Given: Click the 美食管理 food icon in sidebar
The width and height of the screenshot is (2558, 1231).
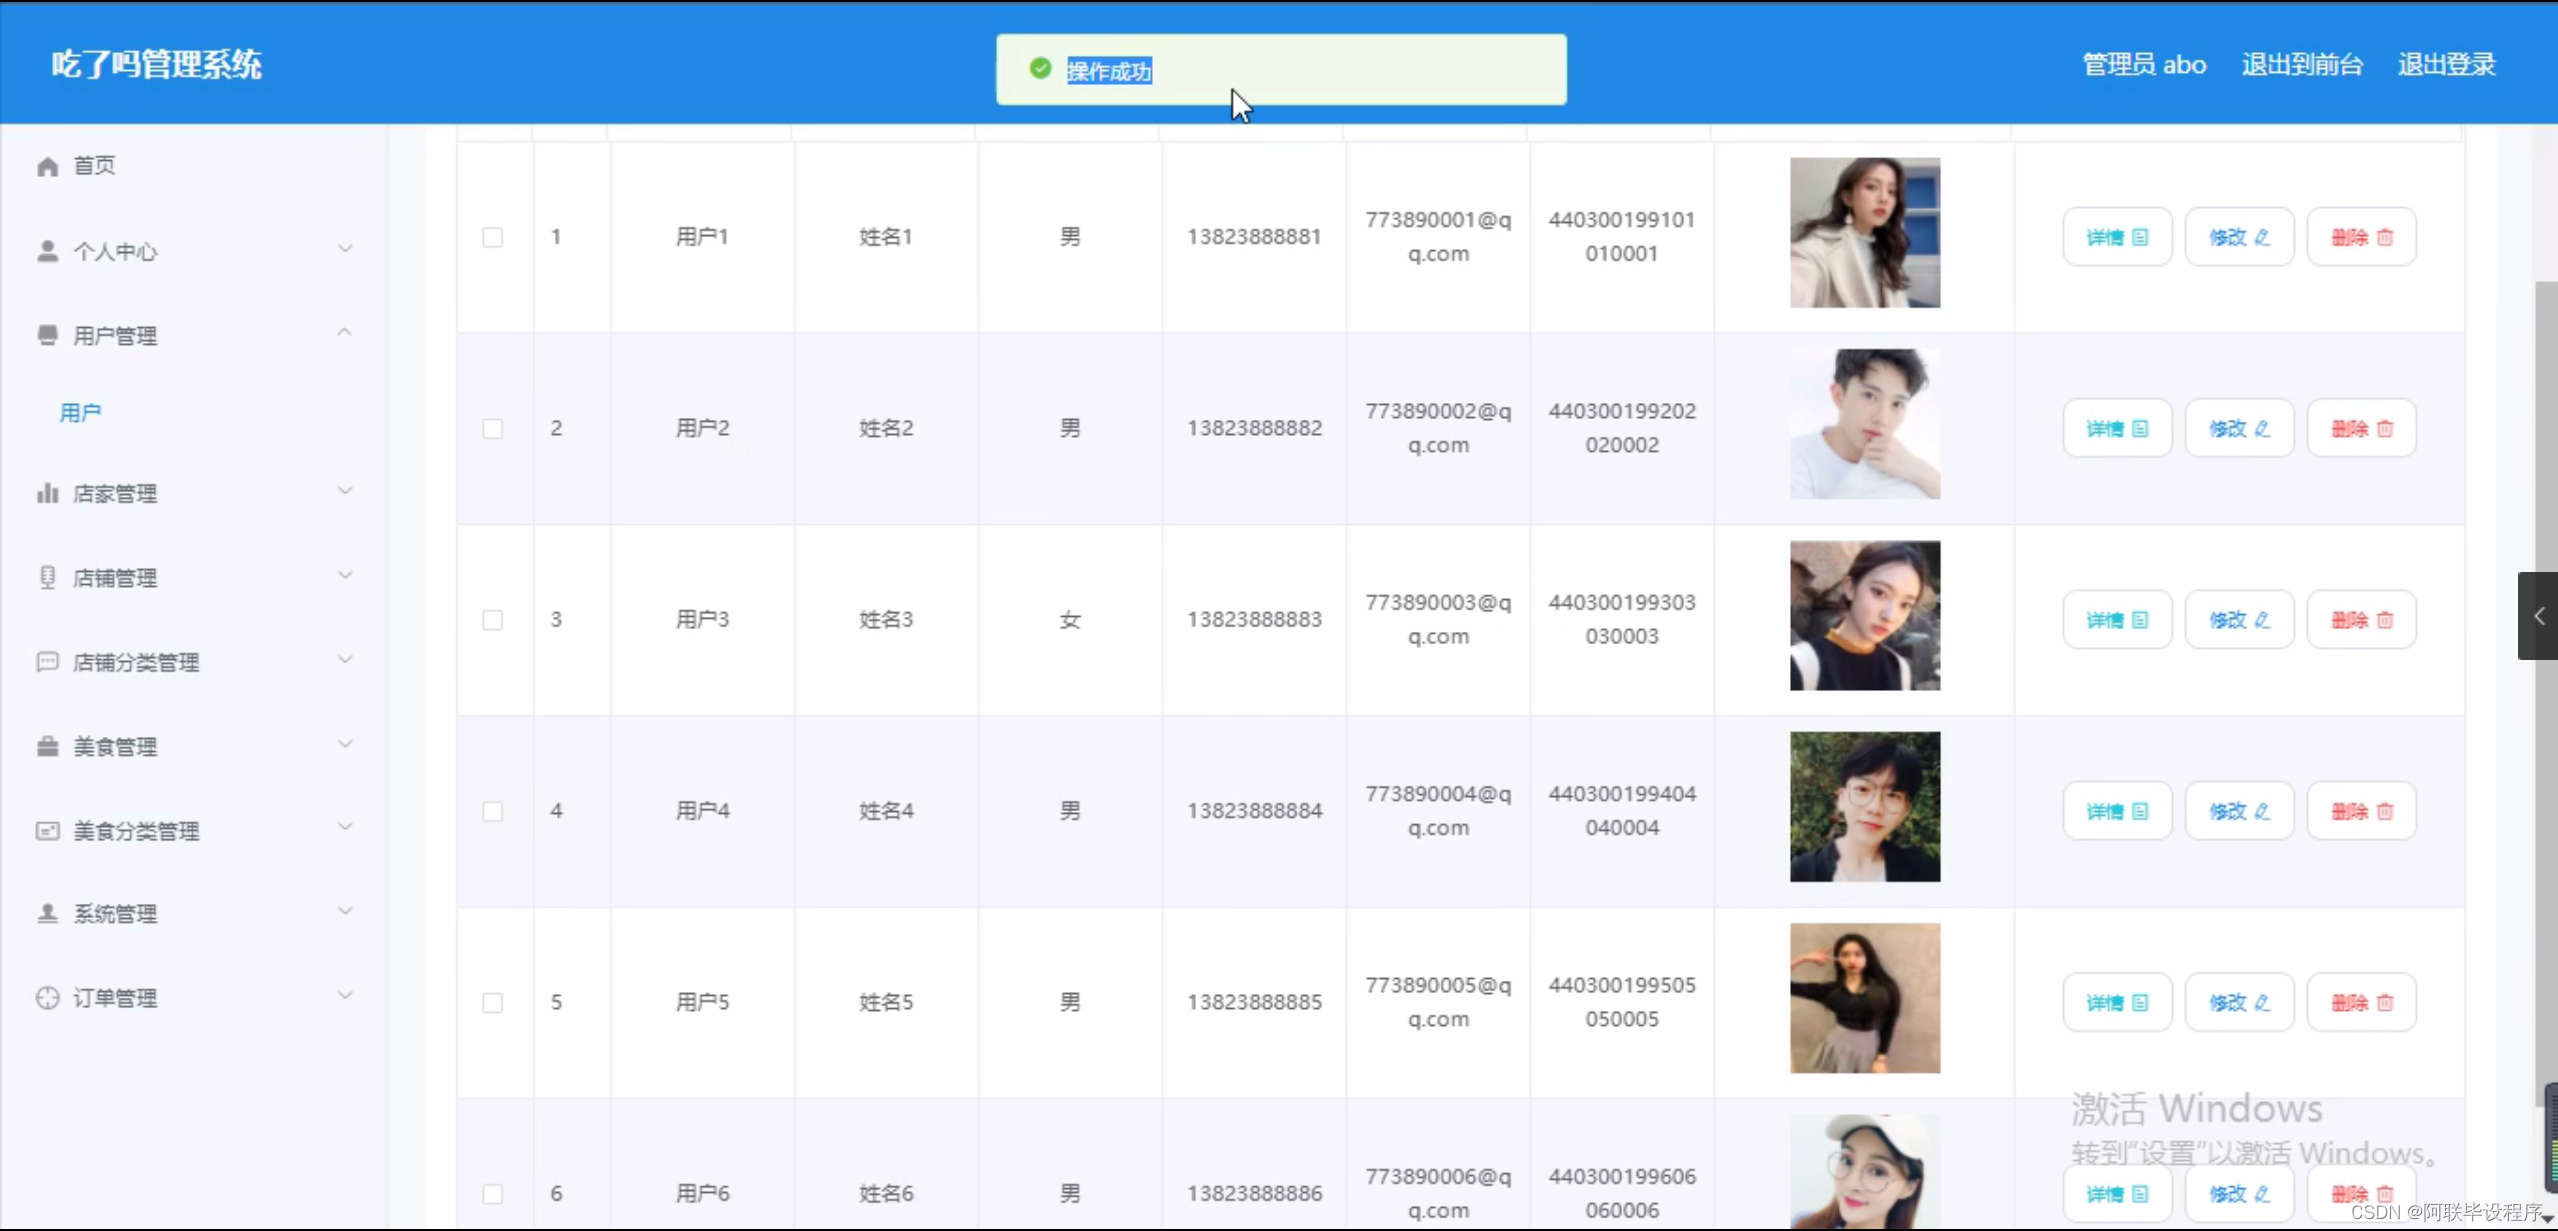Looking at the screenshot, I should (47, 745).
